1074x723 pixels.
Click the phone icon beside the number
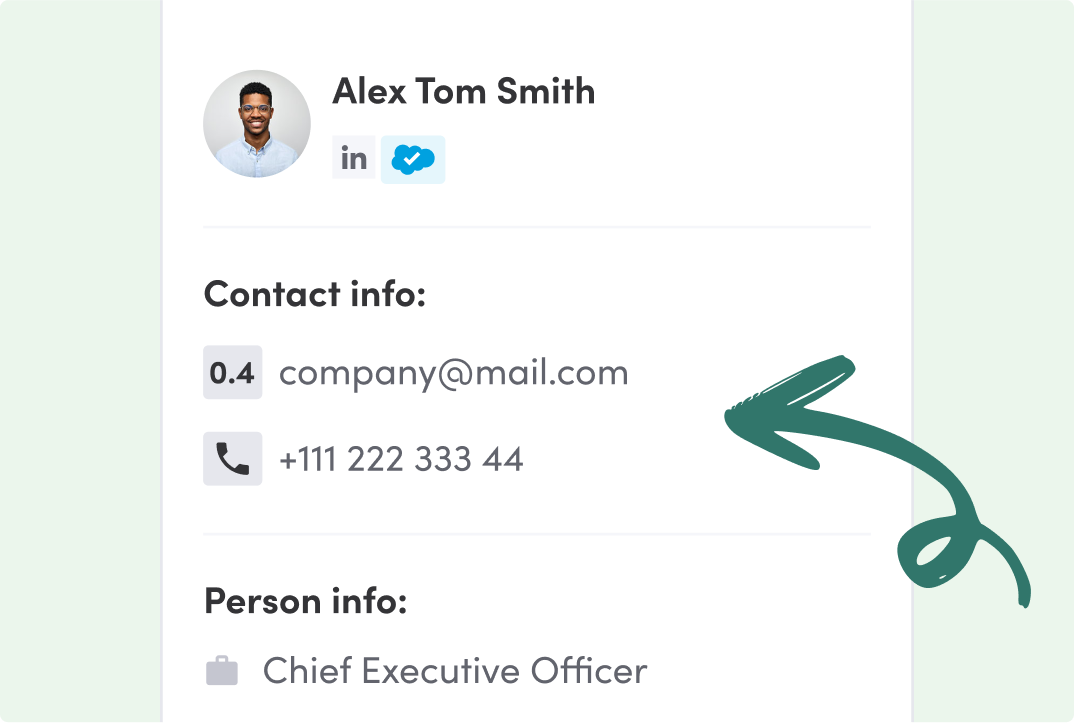tap(233, 459)
